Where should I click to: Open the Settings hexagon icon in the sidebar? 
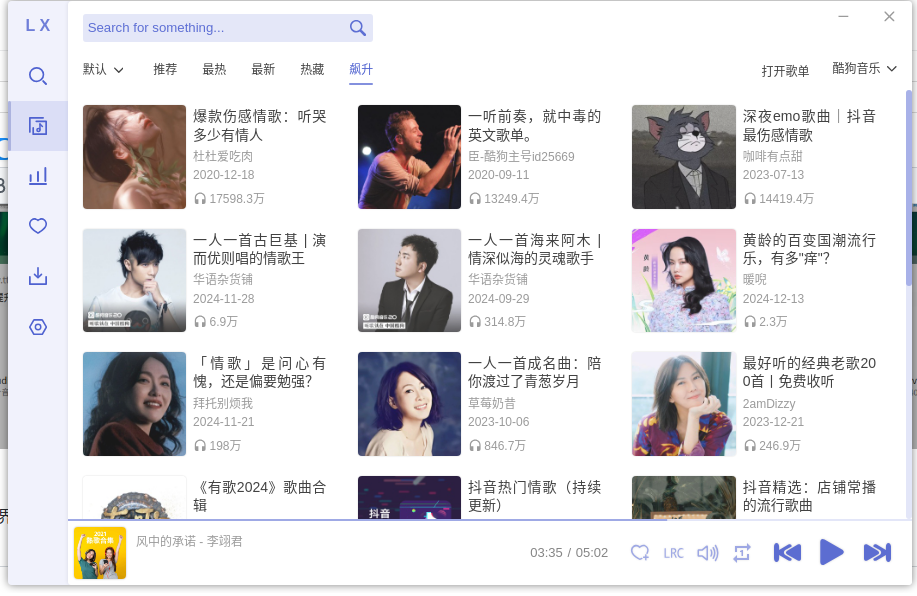(38, 327)
